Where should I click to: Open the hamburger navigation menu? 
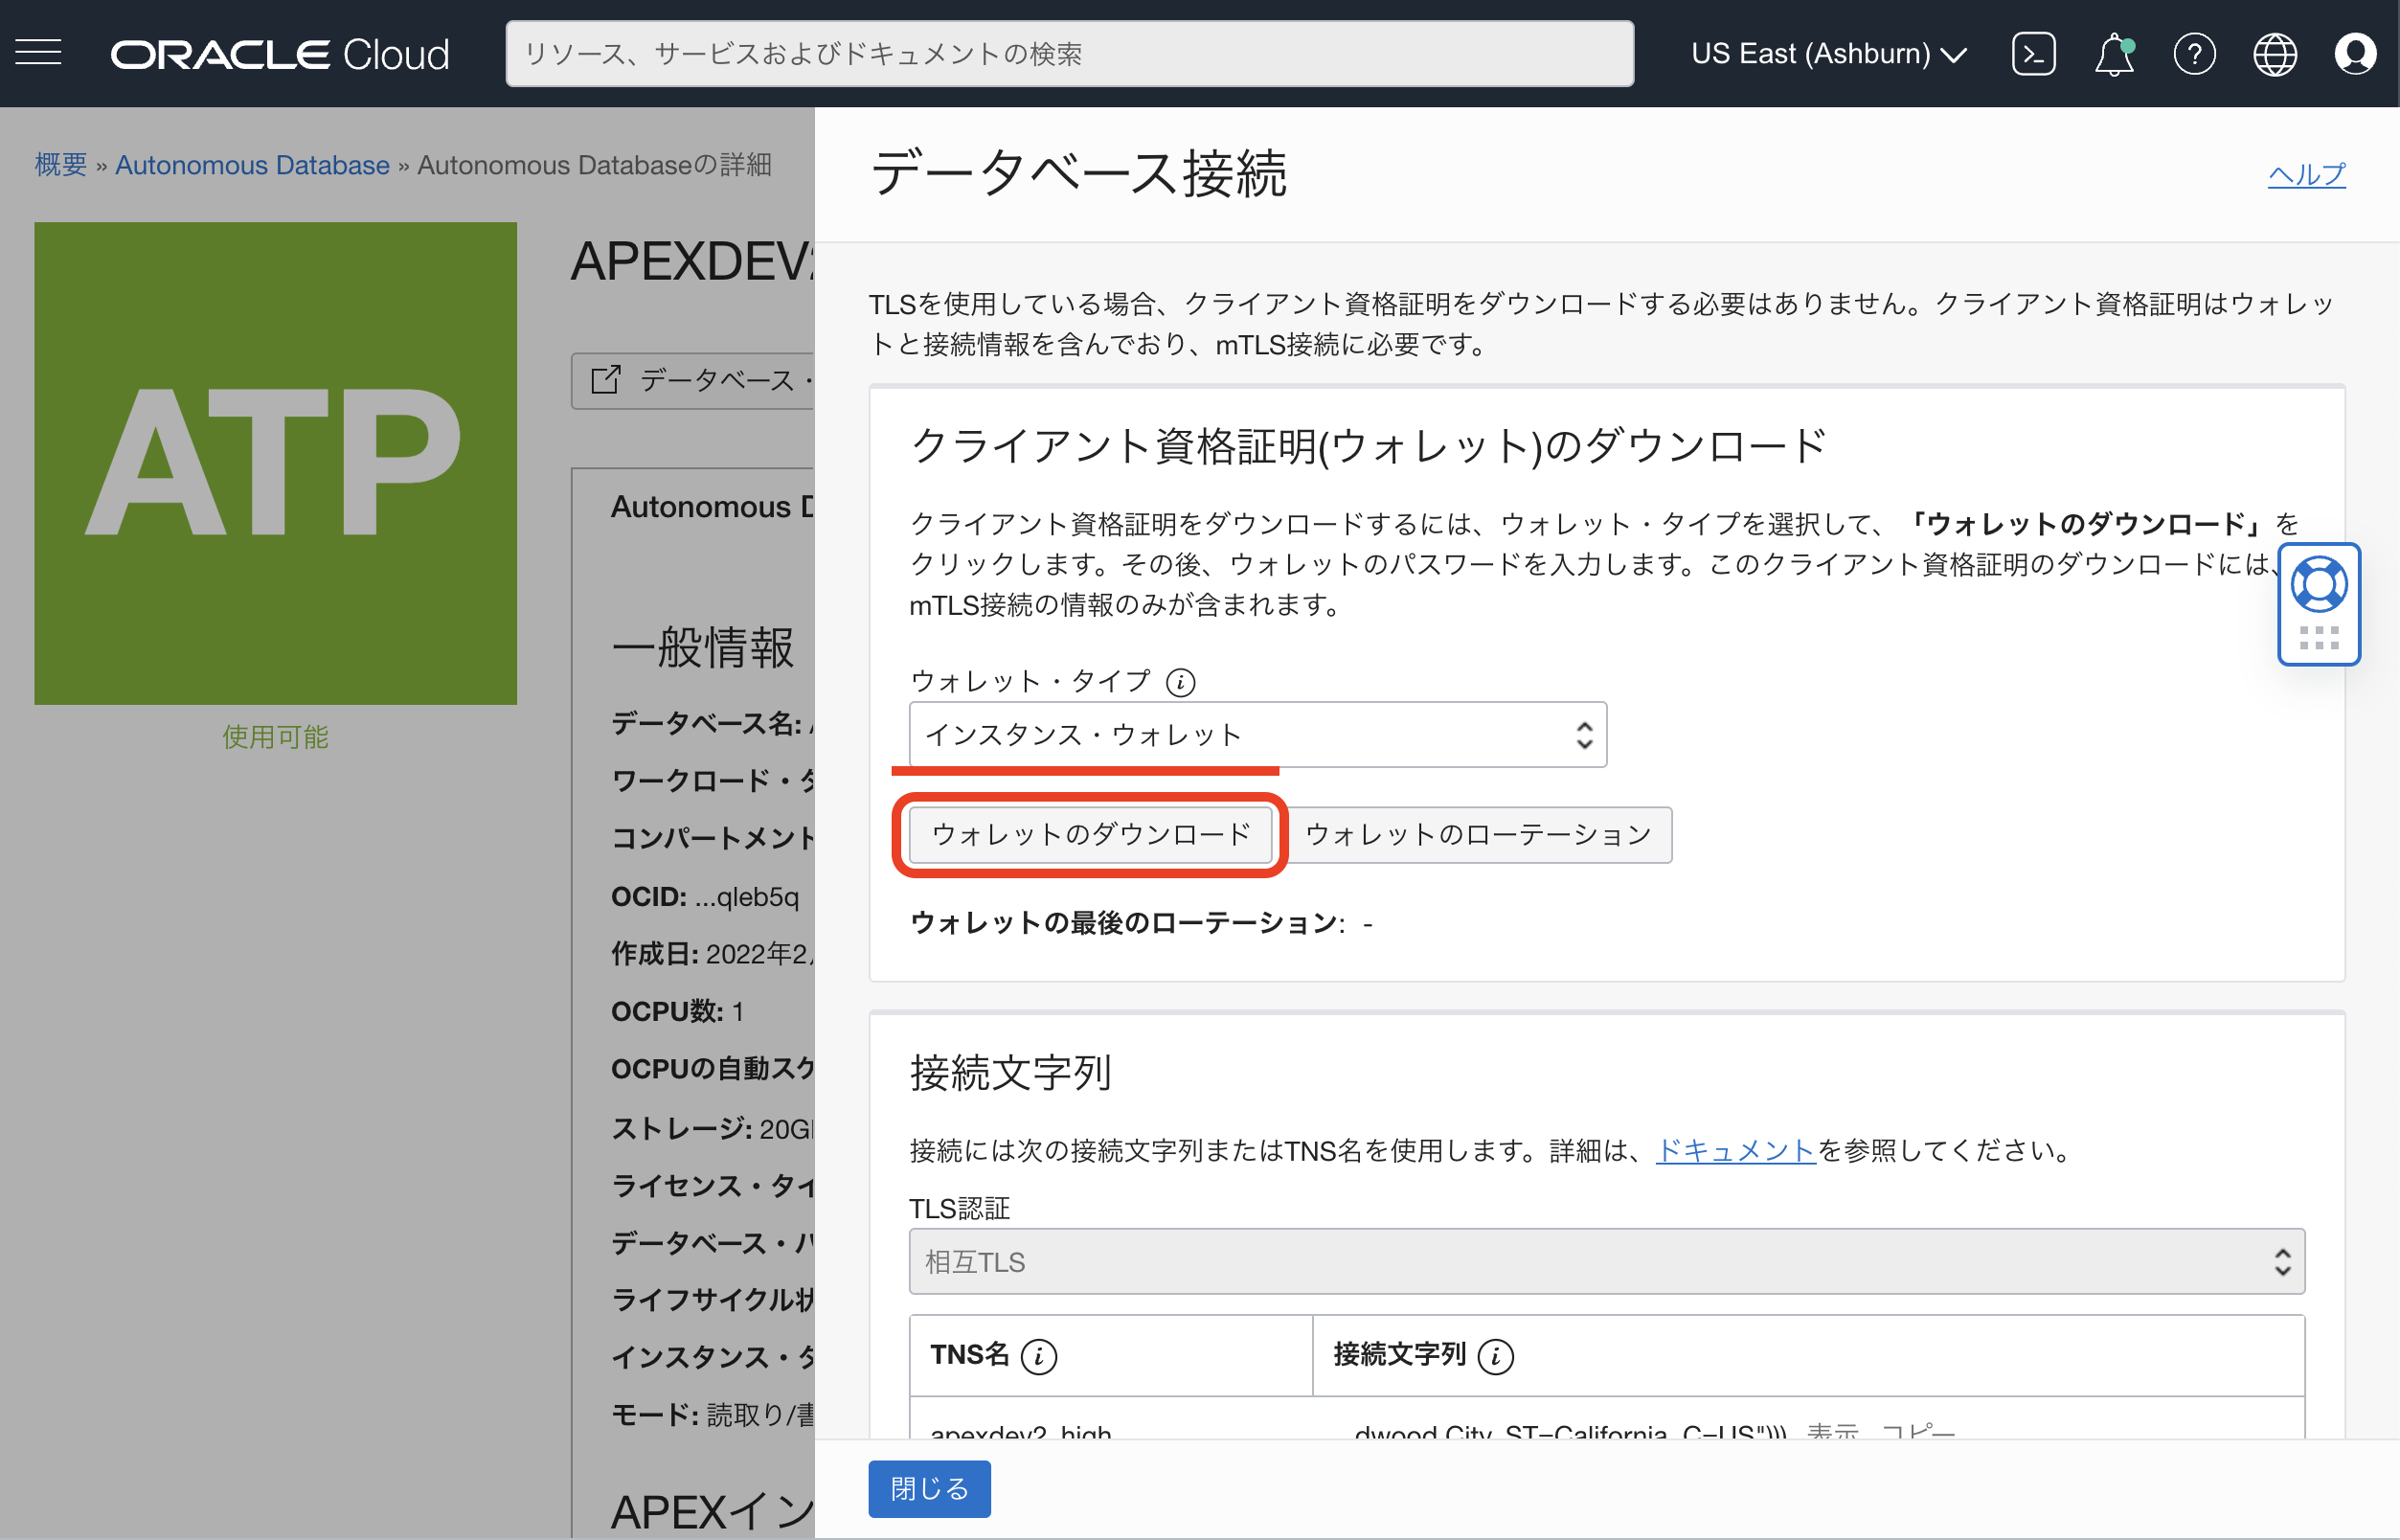[x=38, y=53]
